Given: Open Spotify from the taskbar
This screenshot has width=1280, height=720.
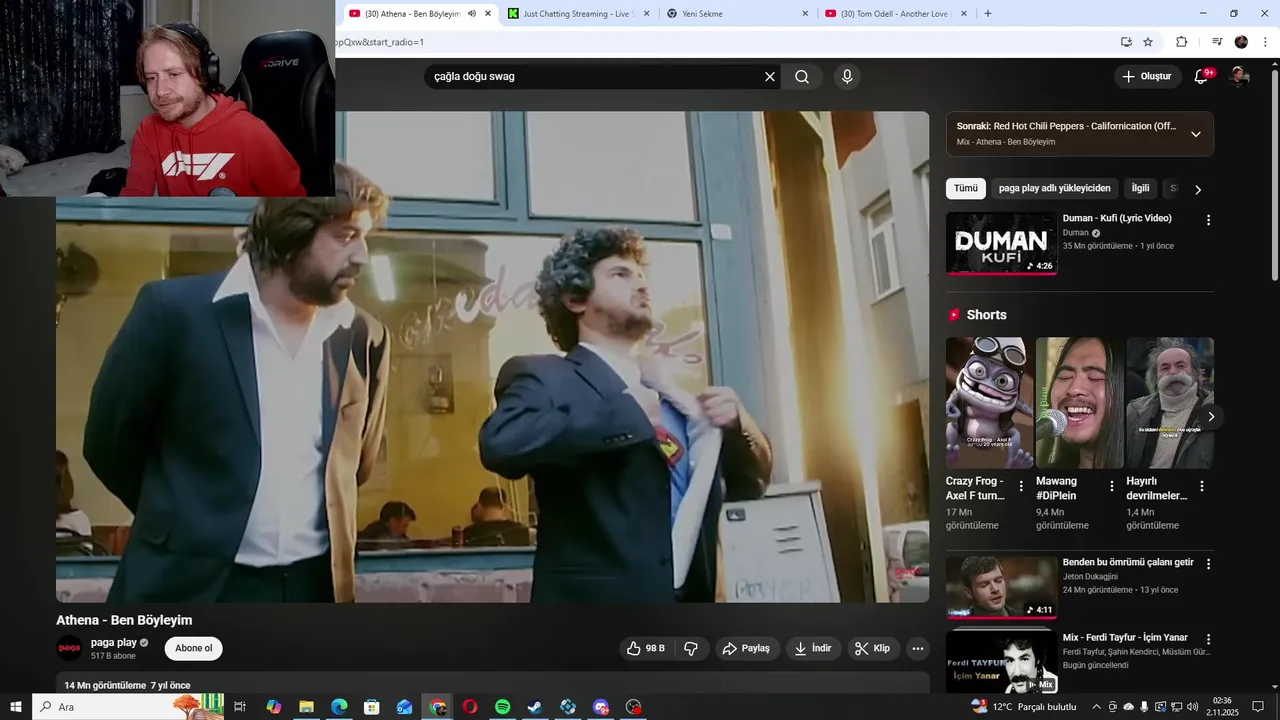Looking at the screenshot, I should click(x=503, y=707).
